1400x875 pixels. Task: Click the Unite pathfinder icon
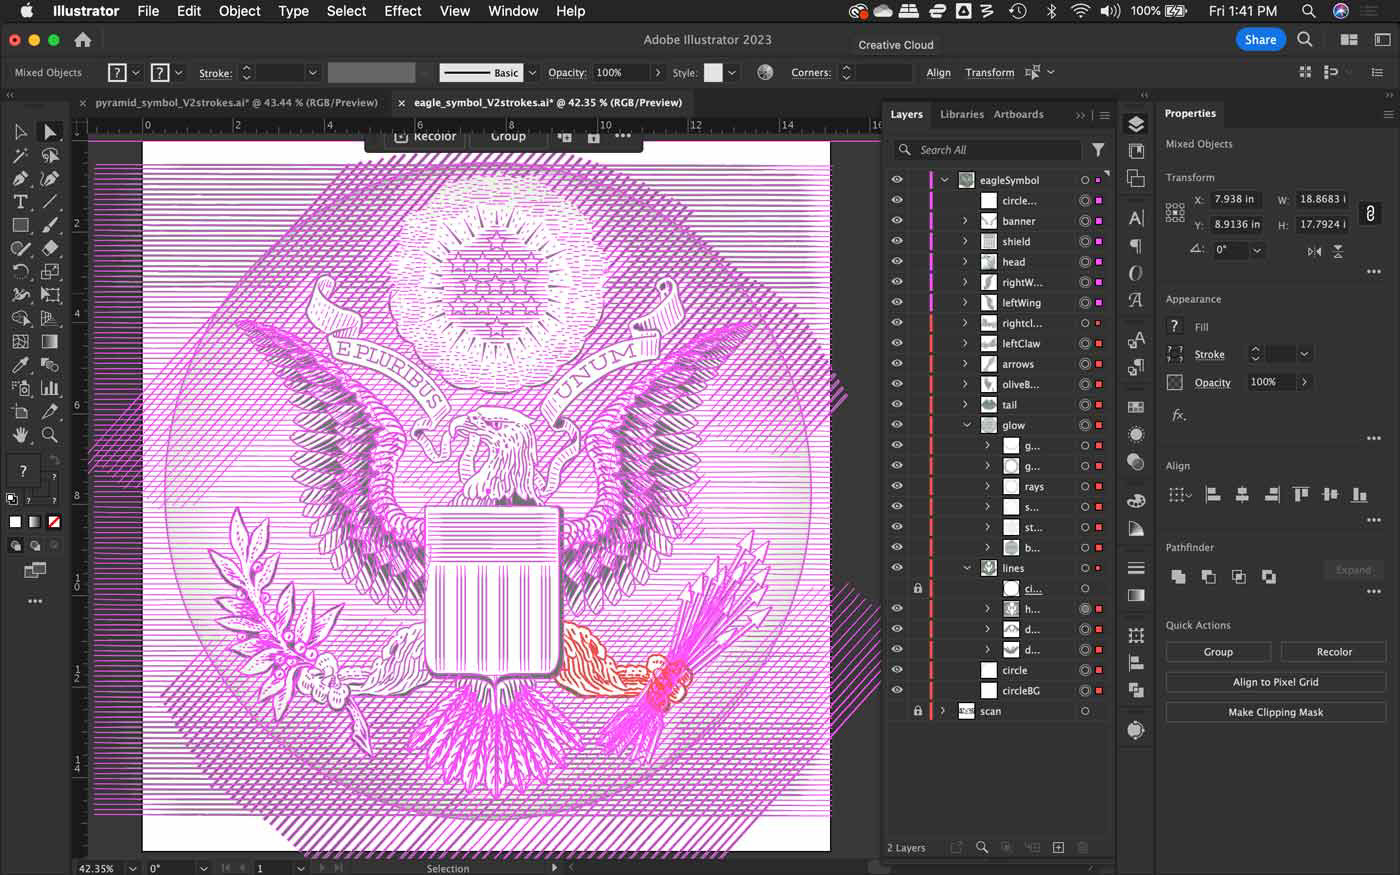(1178, 577)
